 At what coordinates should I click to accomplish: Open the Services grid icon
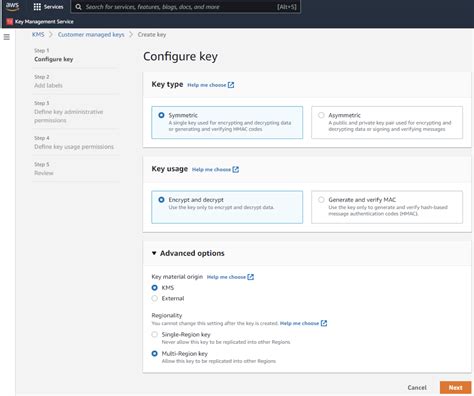pyautogui.click(x=37, y=7)
